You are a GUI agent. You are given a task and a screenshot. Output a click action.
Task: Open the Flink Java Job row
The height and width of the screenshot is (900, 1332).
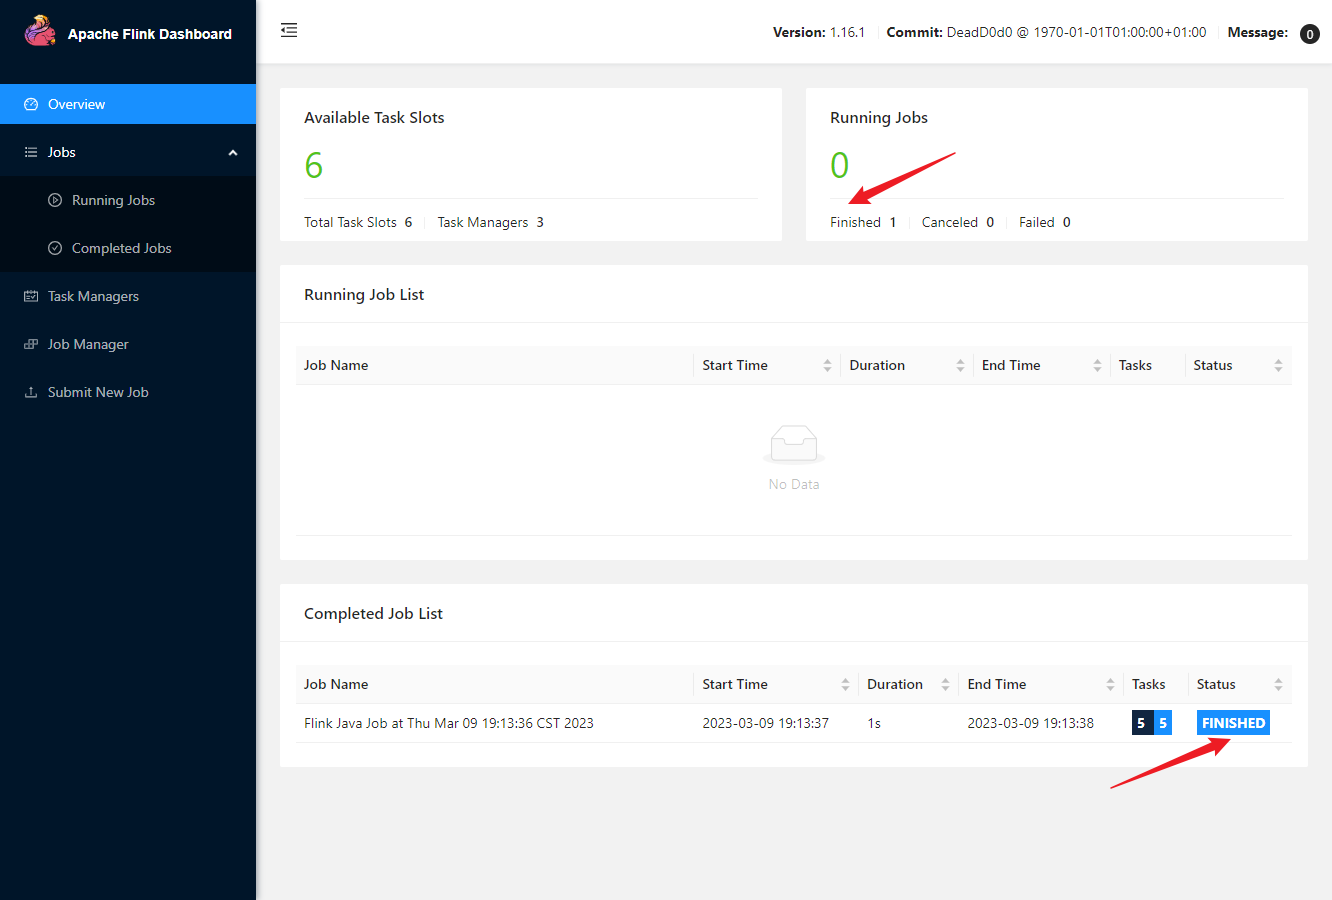(x=794, y=723)
